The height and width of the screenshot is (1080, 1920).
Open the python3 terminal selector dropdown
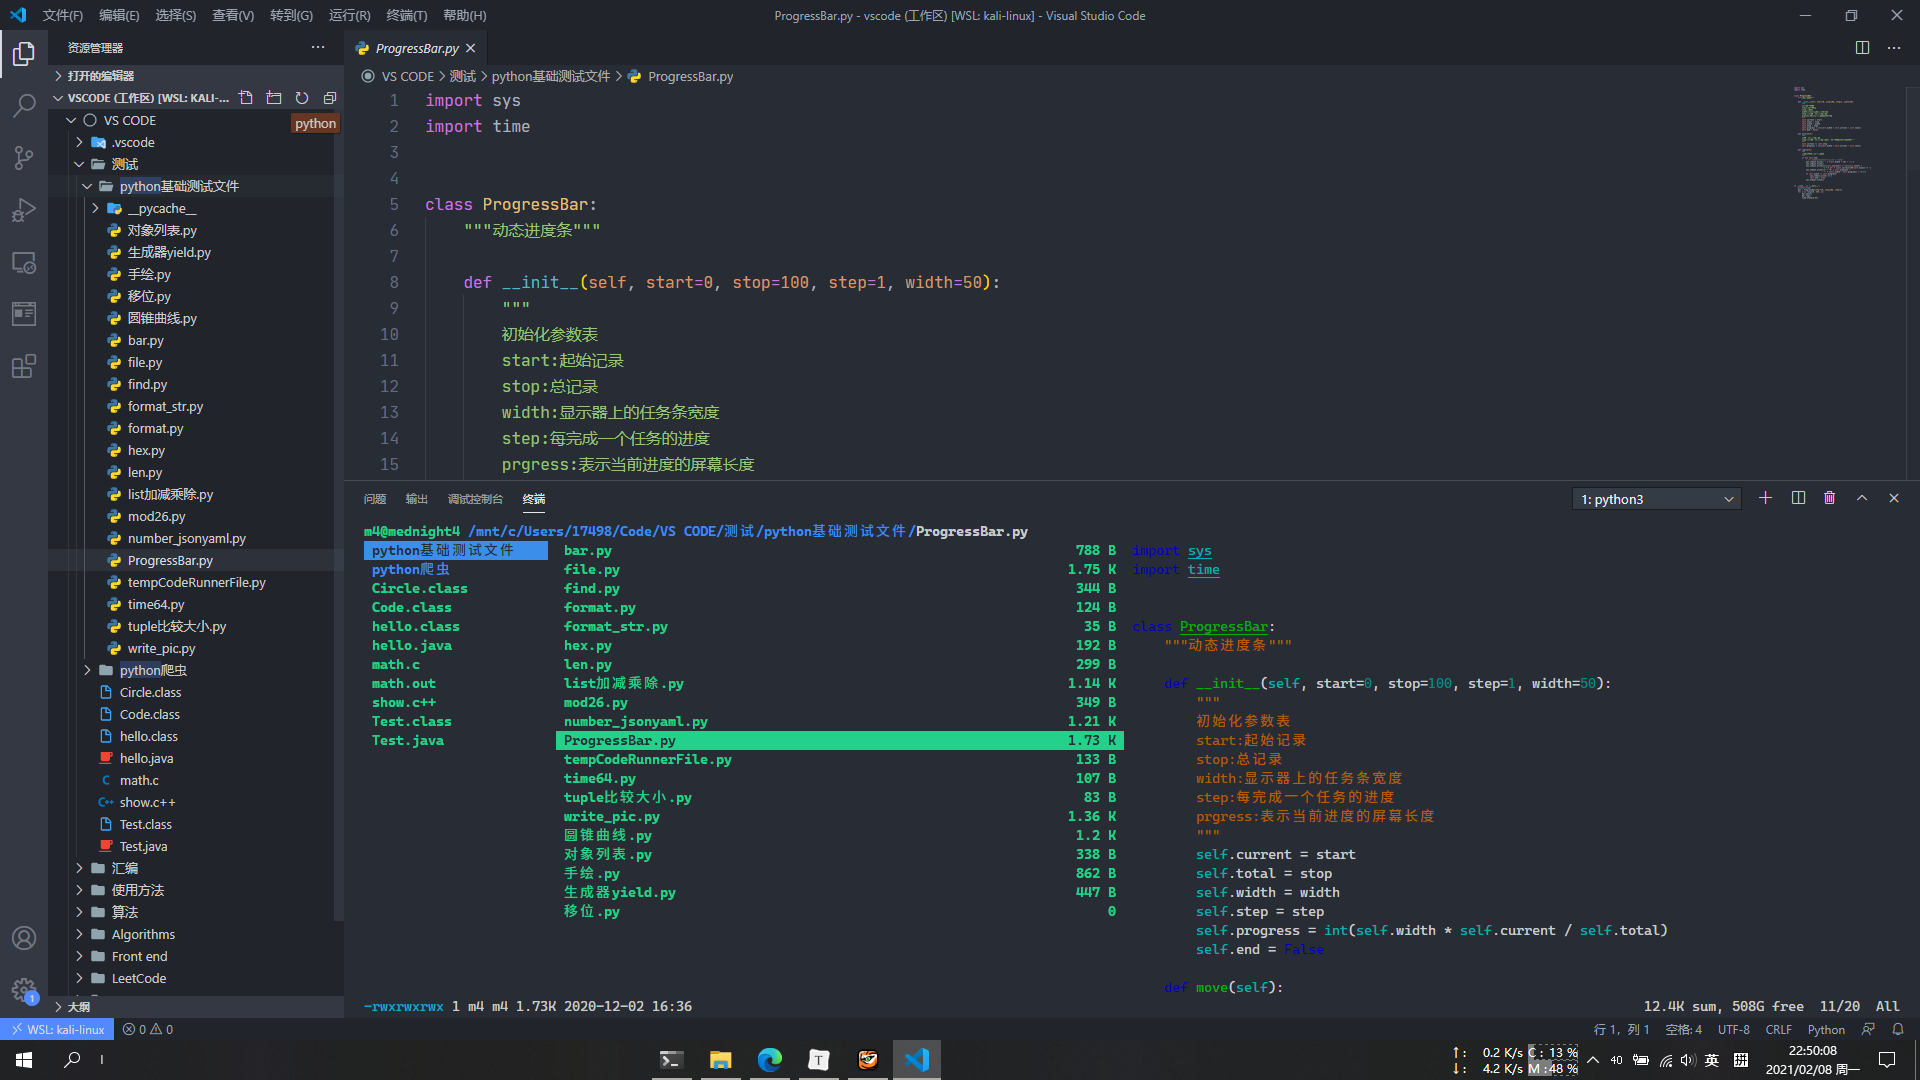point(1656,499)
